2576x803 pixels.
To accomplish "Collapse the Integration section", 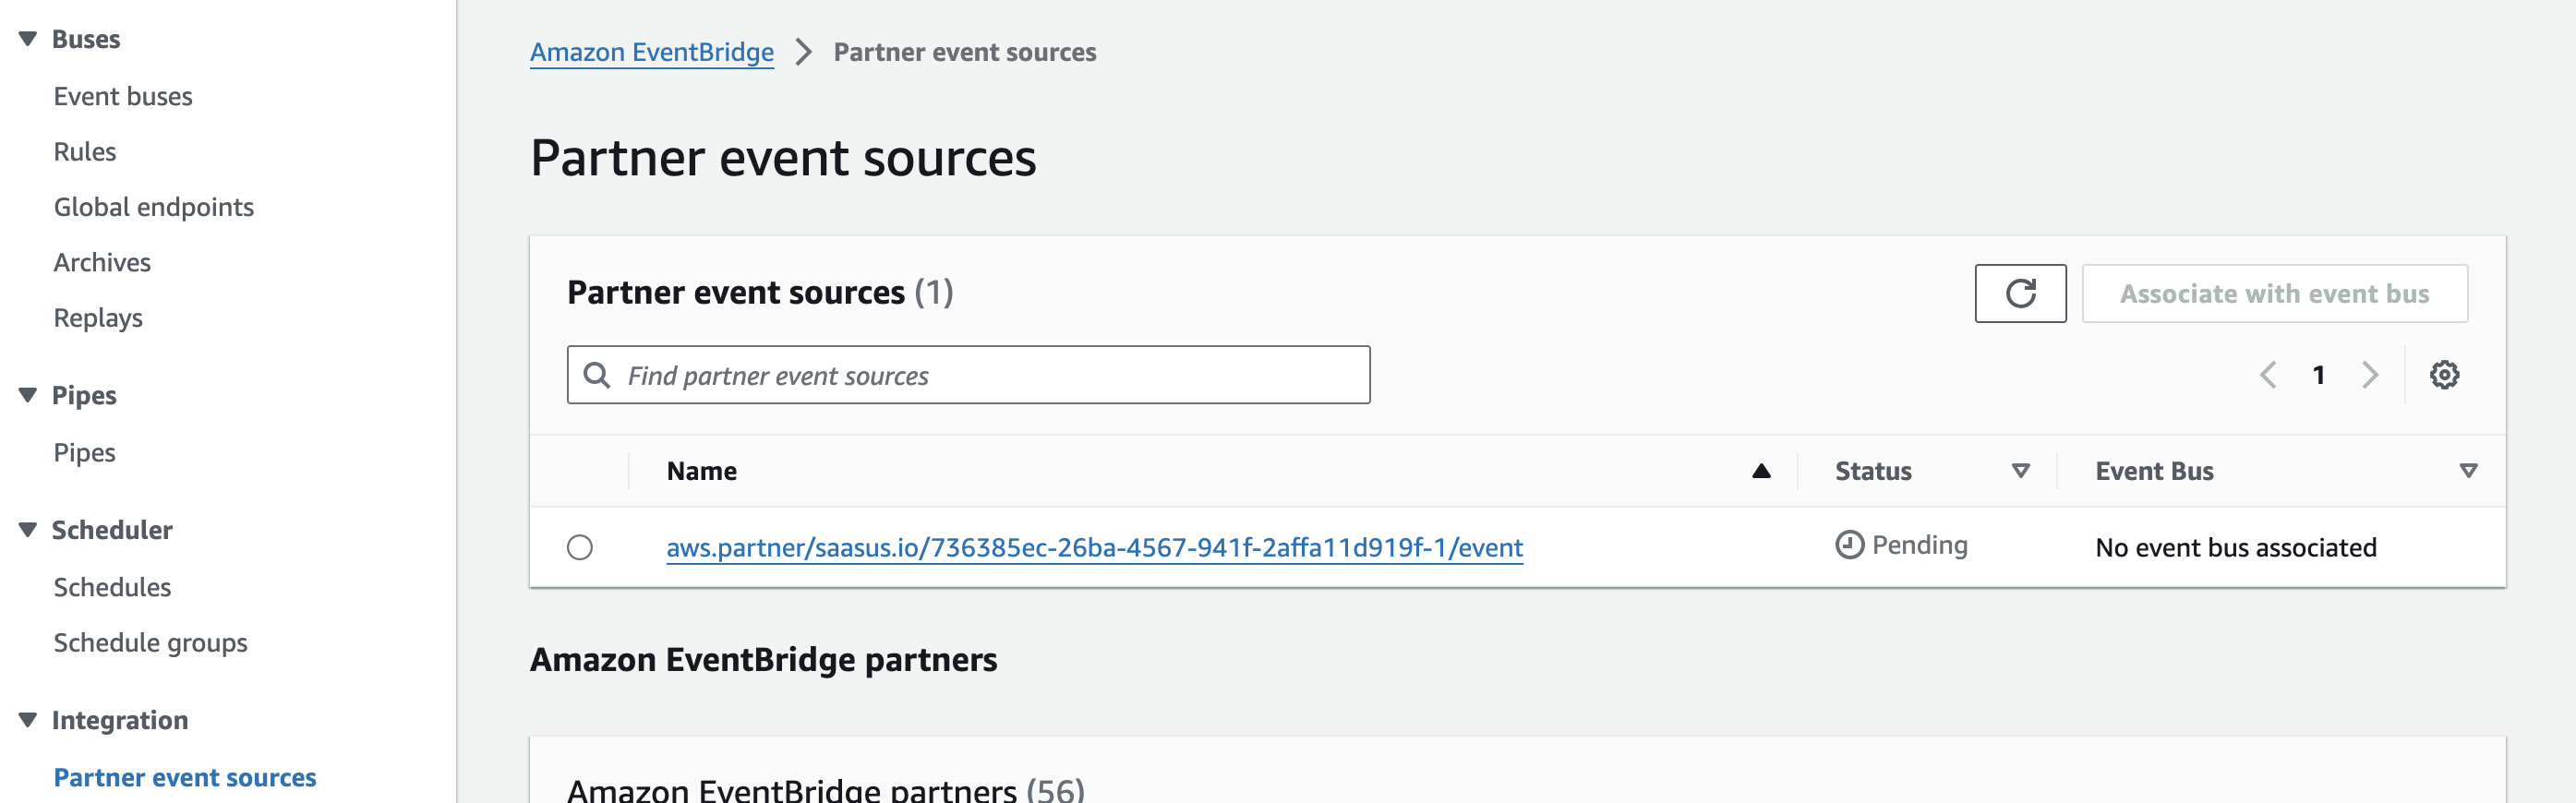I will pos(28,720).
